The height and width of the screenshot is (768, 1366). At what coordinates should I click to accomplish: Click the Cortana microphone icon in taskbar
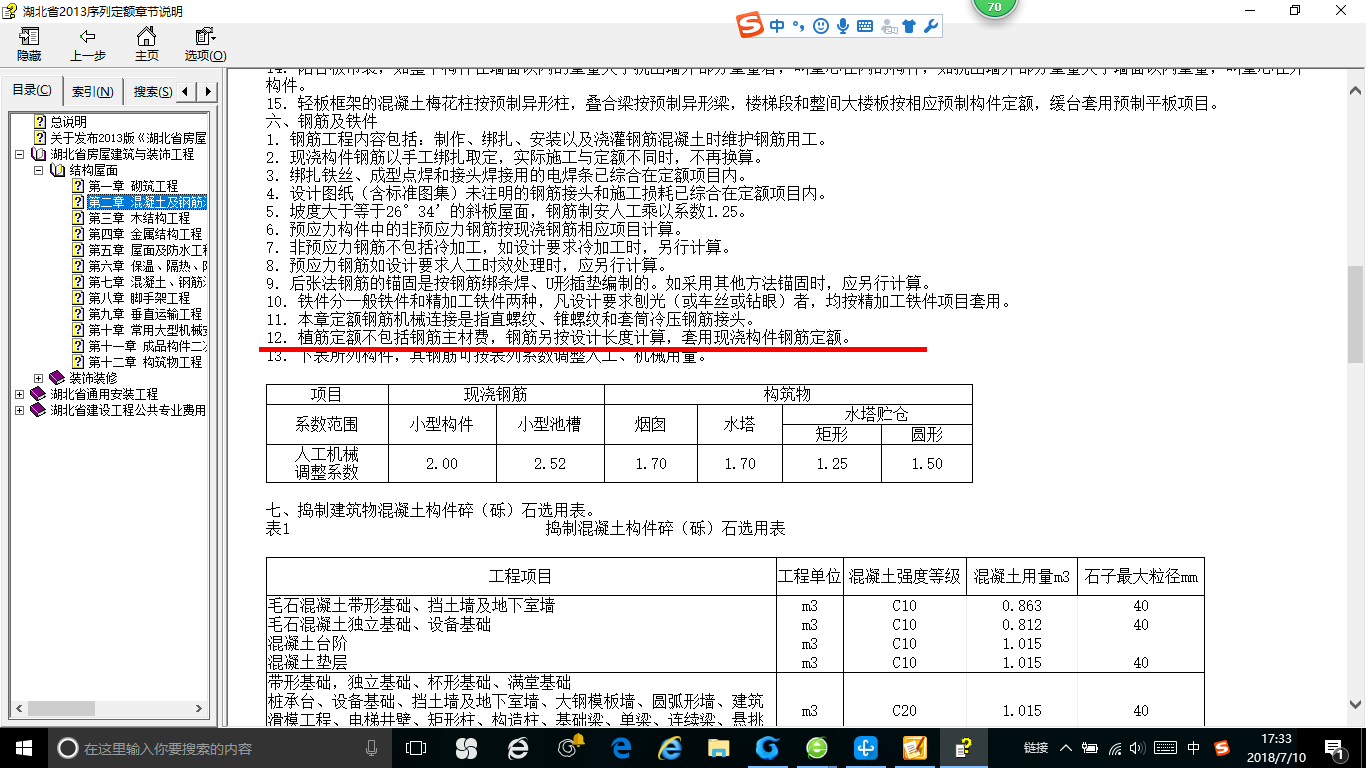tap(372, 747)
